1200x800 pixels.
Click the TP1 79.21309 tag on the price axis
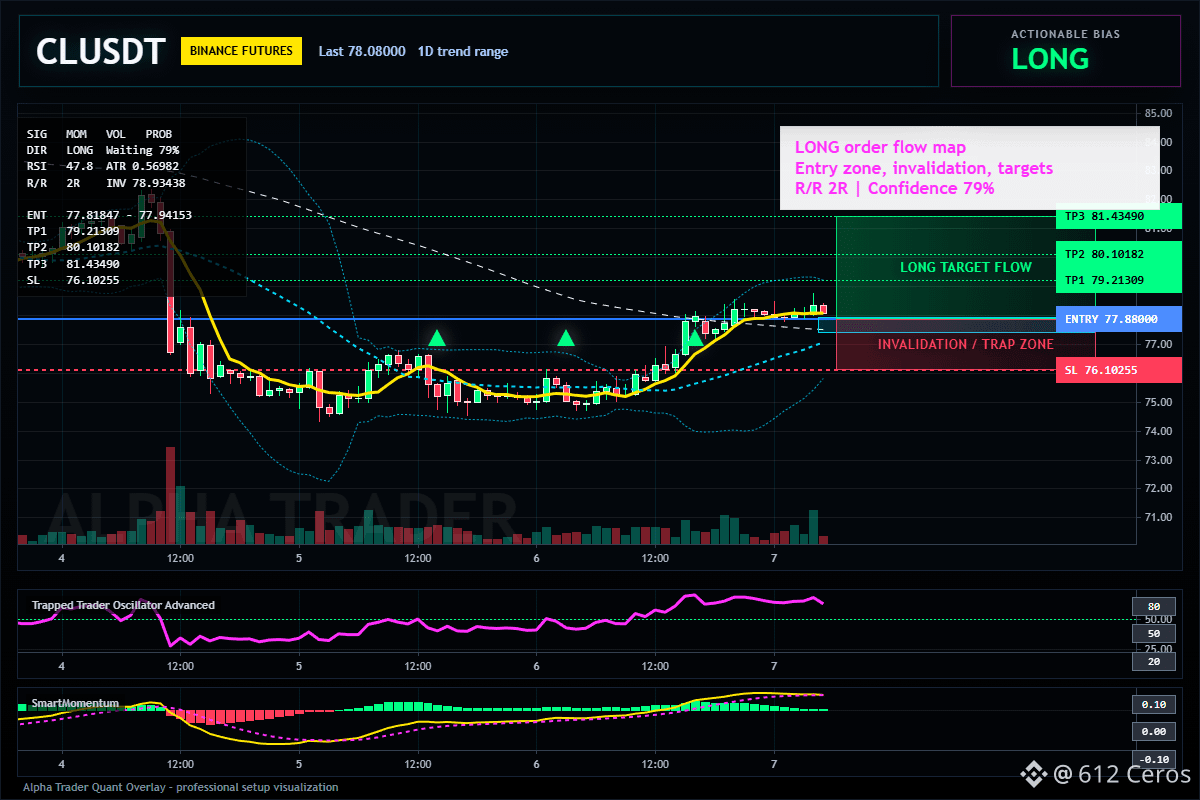point(1118,280)
